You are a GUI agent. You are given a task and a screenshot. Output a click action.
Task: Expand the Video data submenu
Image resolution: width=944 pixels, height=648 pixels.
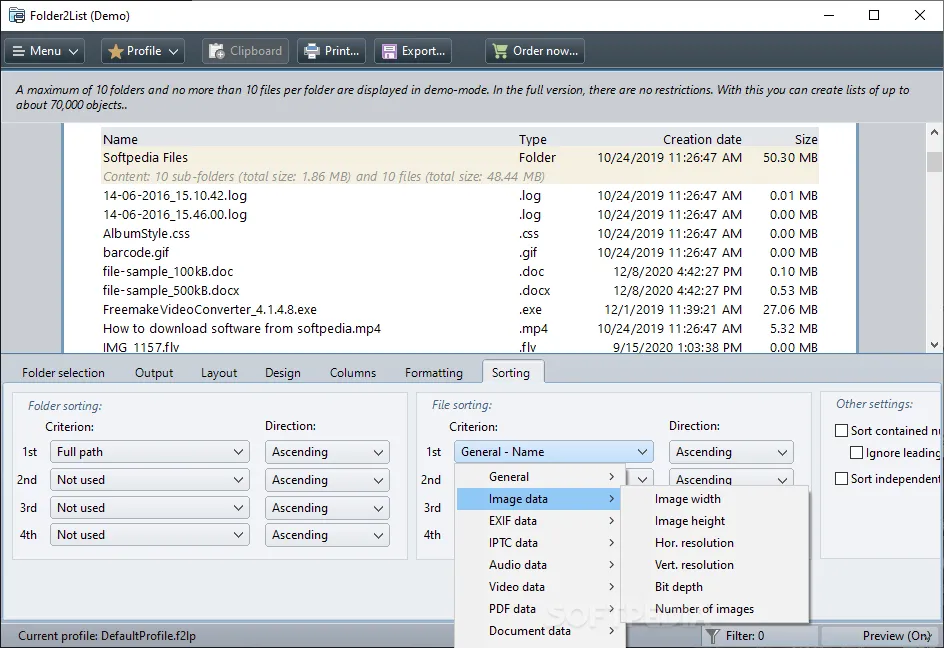541,587
